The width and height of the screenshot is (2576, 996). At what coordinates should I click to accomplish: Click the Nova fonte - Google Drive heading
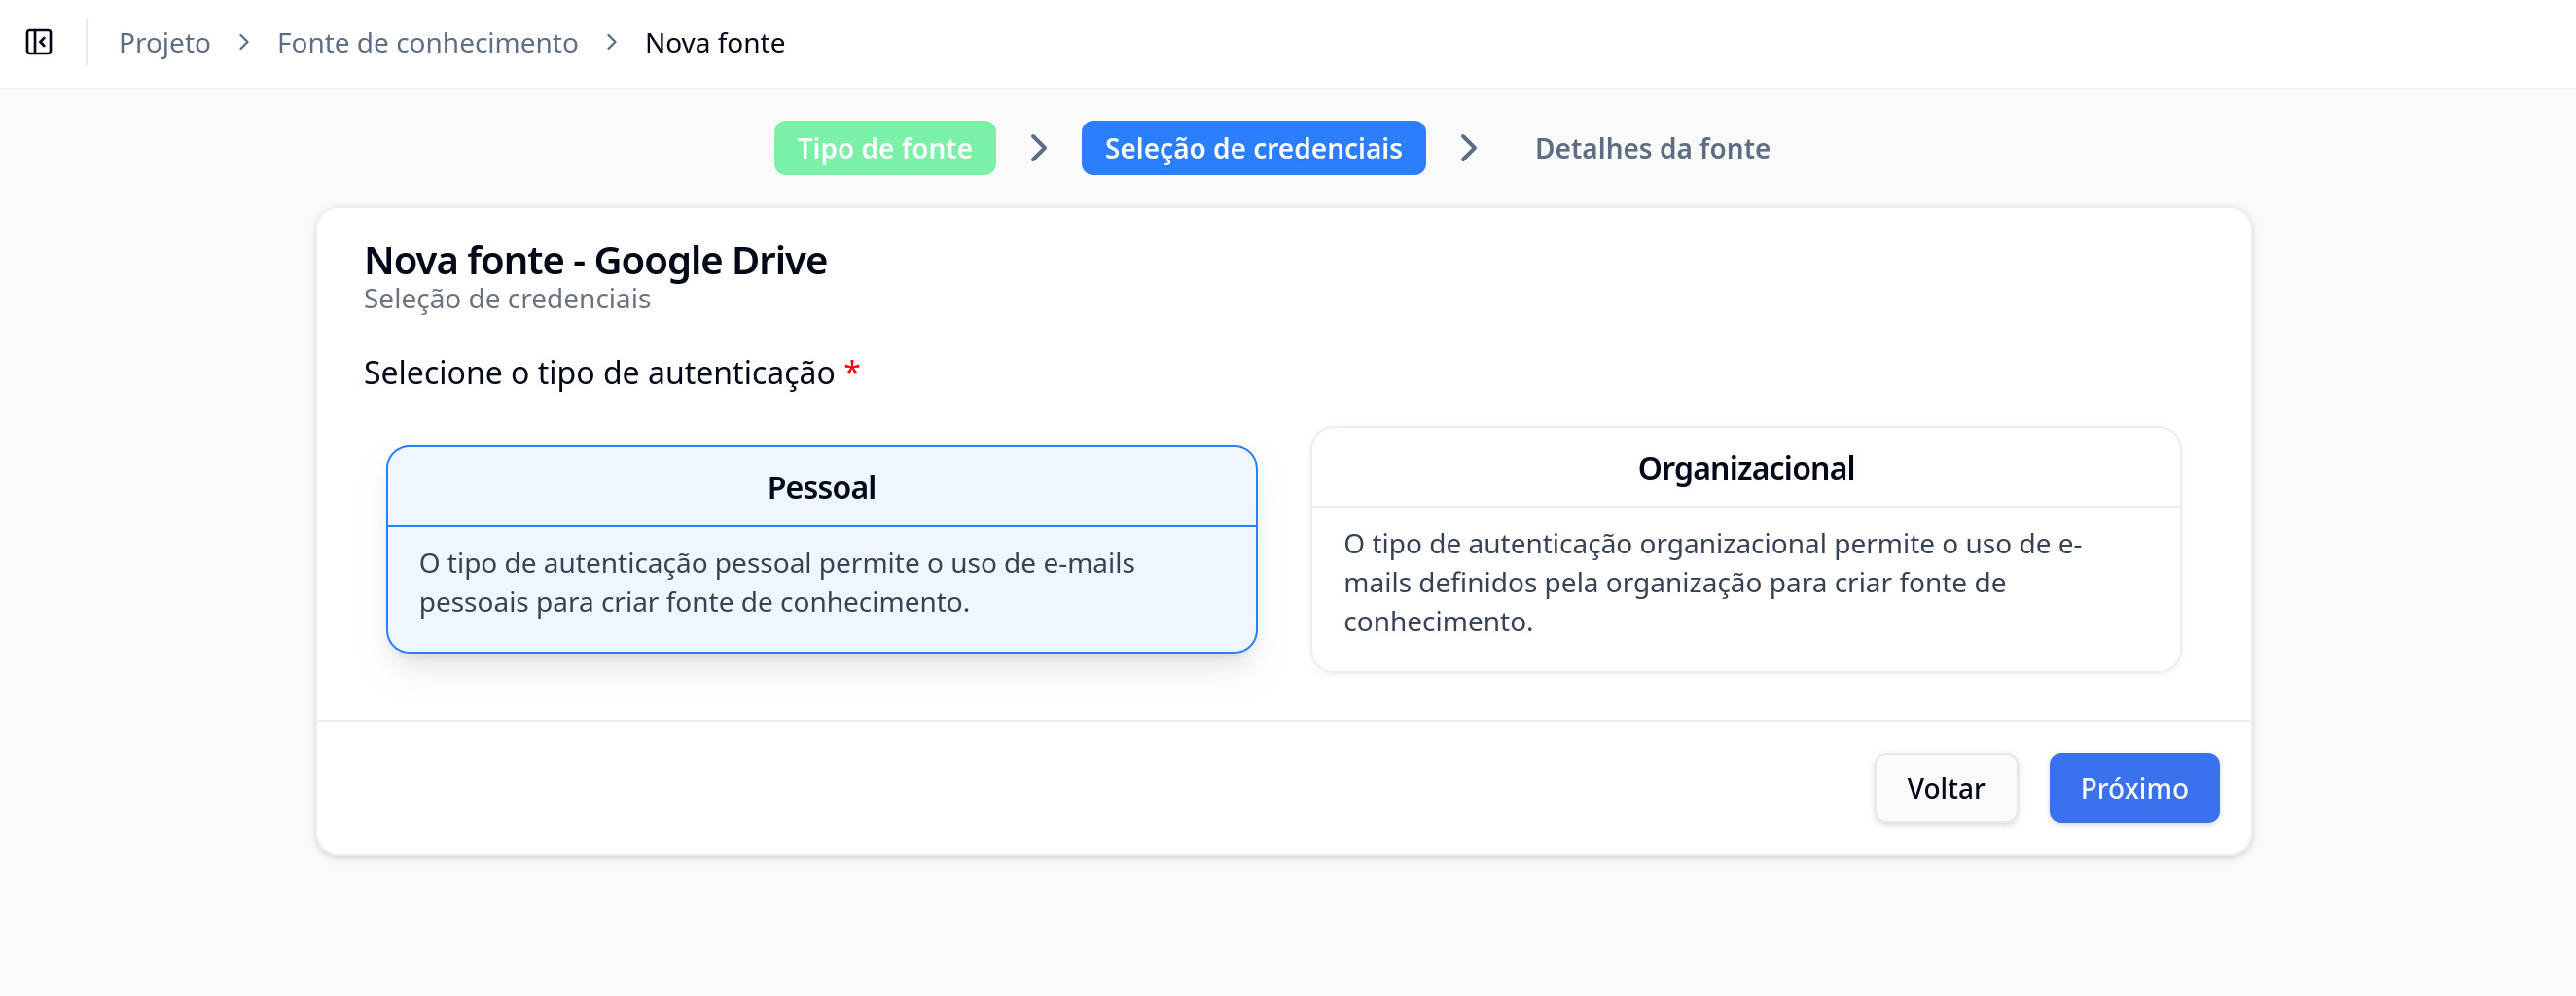(595, 260)
